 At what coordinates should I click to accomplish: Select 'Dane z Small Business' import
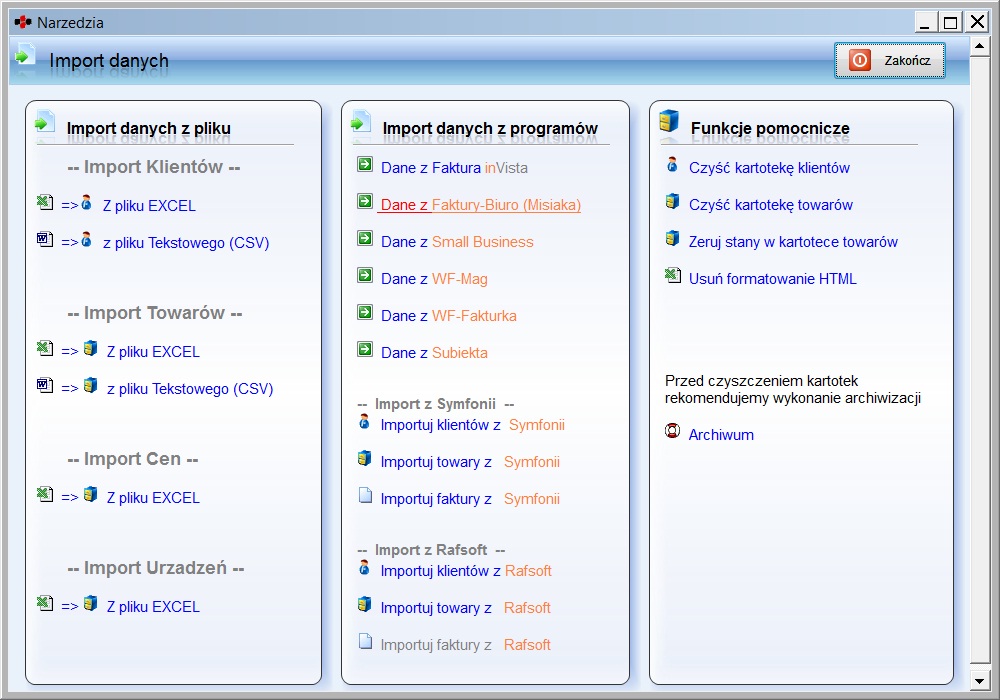pos(457,242)
